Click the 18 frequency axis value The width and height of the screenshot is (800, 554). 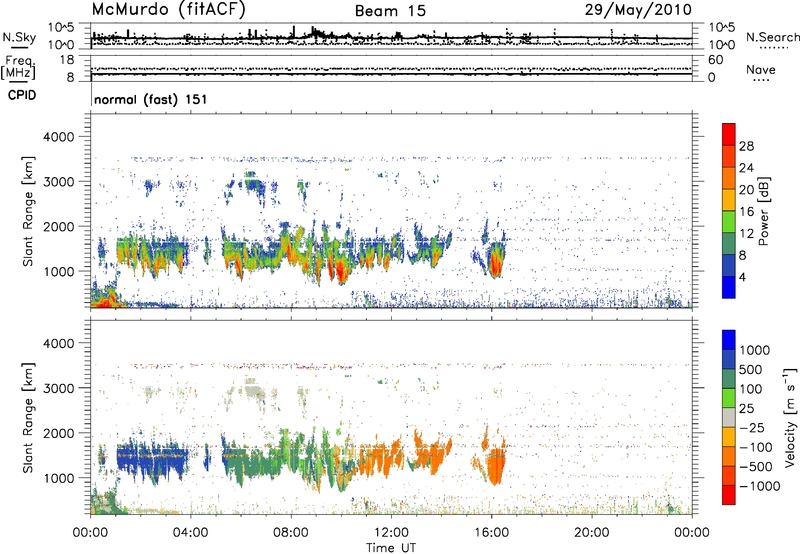click(67, 60)
